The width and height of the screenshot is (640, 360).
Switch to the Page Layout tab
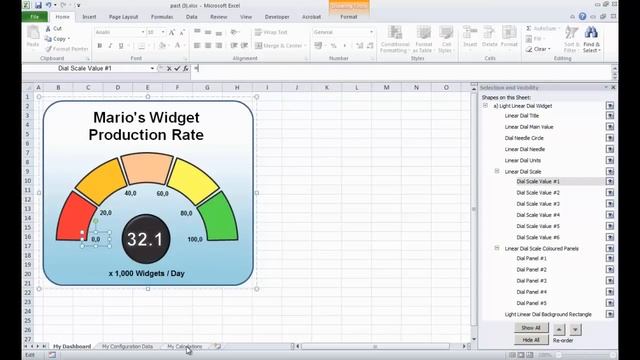click(x=123, y=17)
